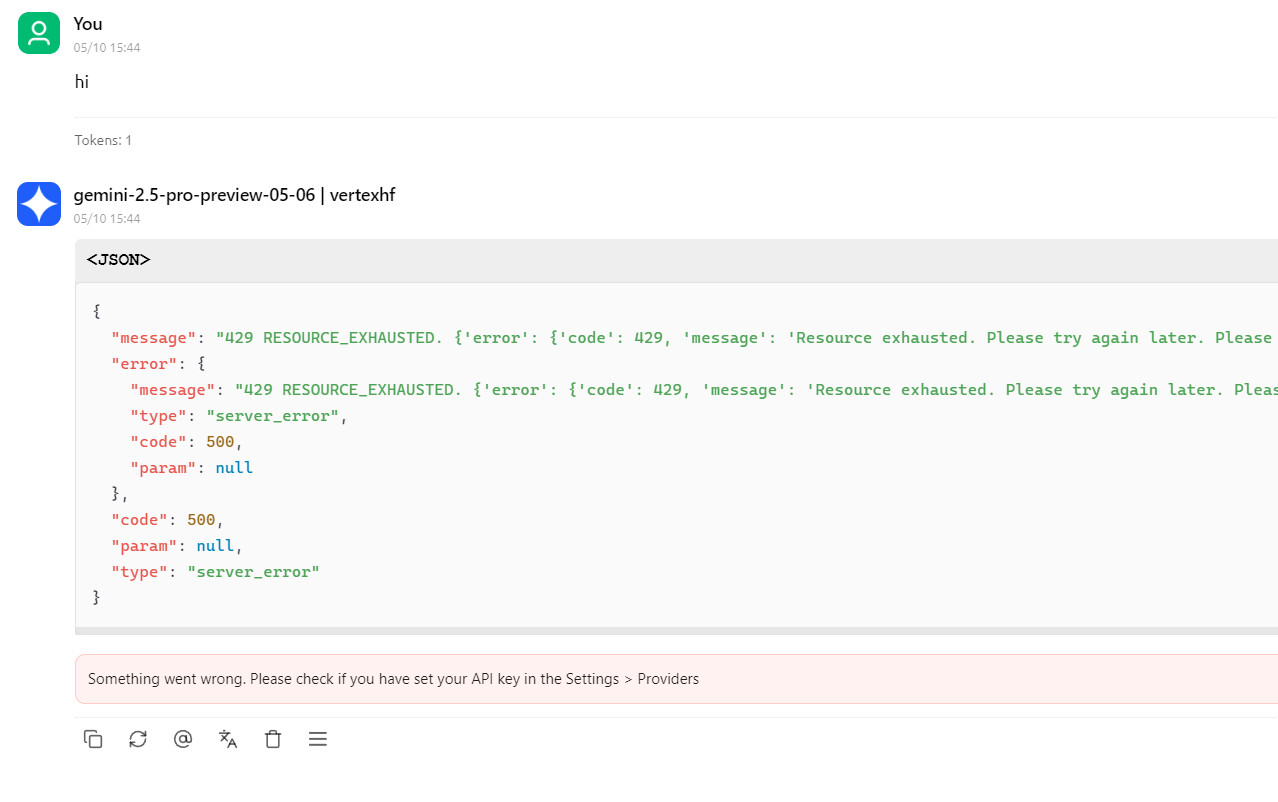Click the "You" username label
This screenshot has height=802, width=1278.
(88, 24)
